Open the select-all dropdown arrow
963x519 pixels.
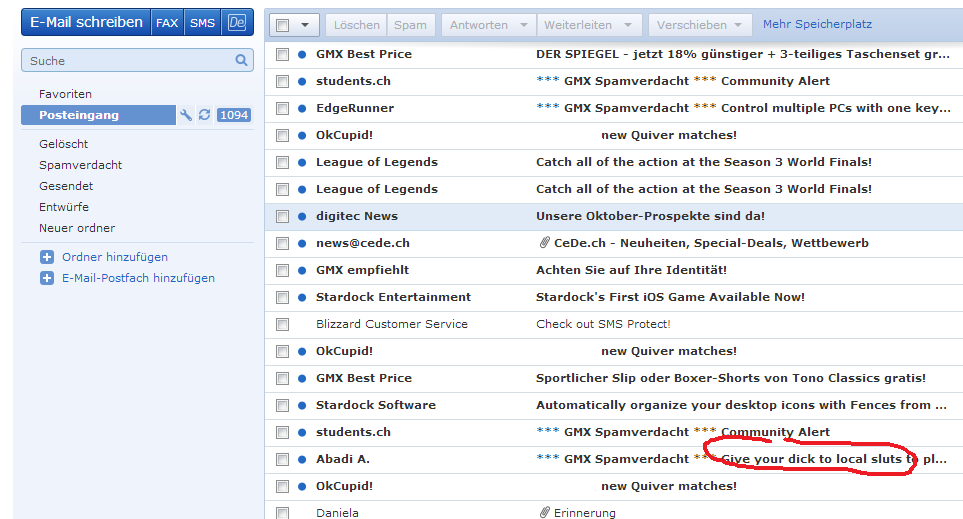305,25
